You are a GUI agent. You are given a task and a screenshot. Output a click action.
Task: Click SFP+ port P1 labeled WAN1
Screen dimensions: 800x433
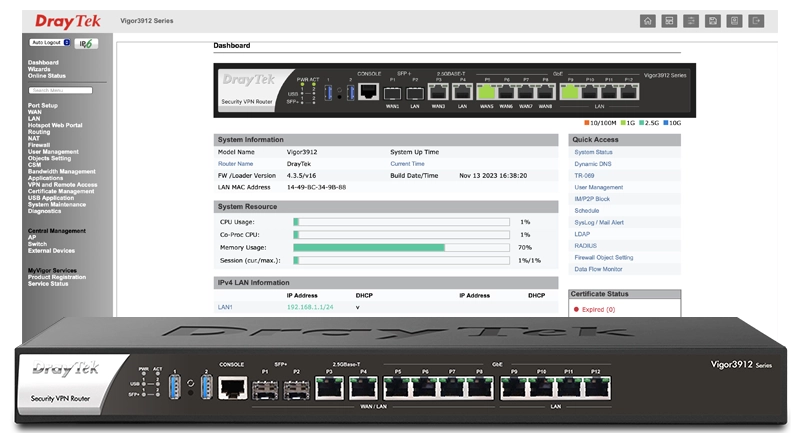pyautogui.click(x=392, y=93)
